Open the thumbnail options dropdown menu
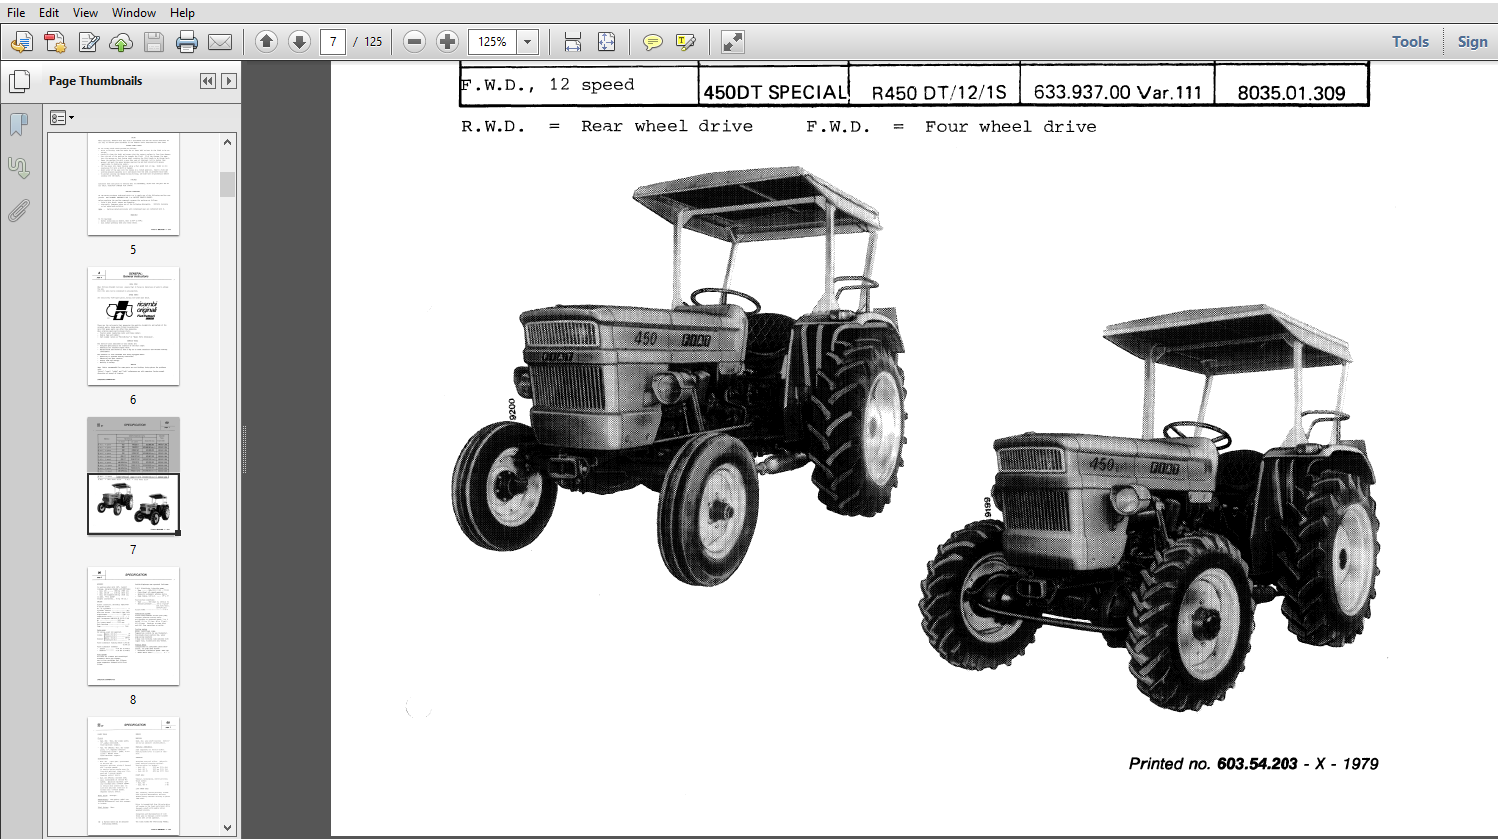The height and width of the screenshot is (839, 1498). (x=62, y=118)
